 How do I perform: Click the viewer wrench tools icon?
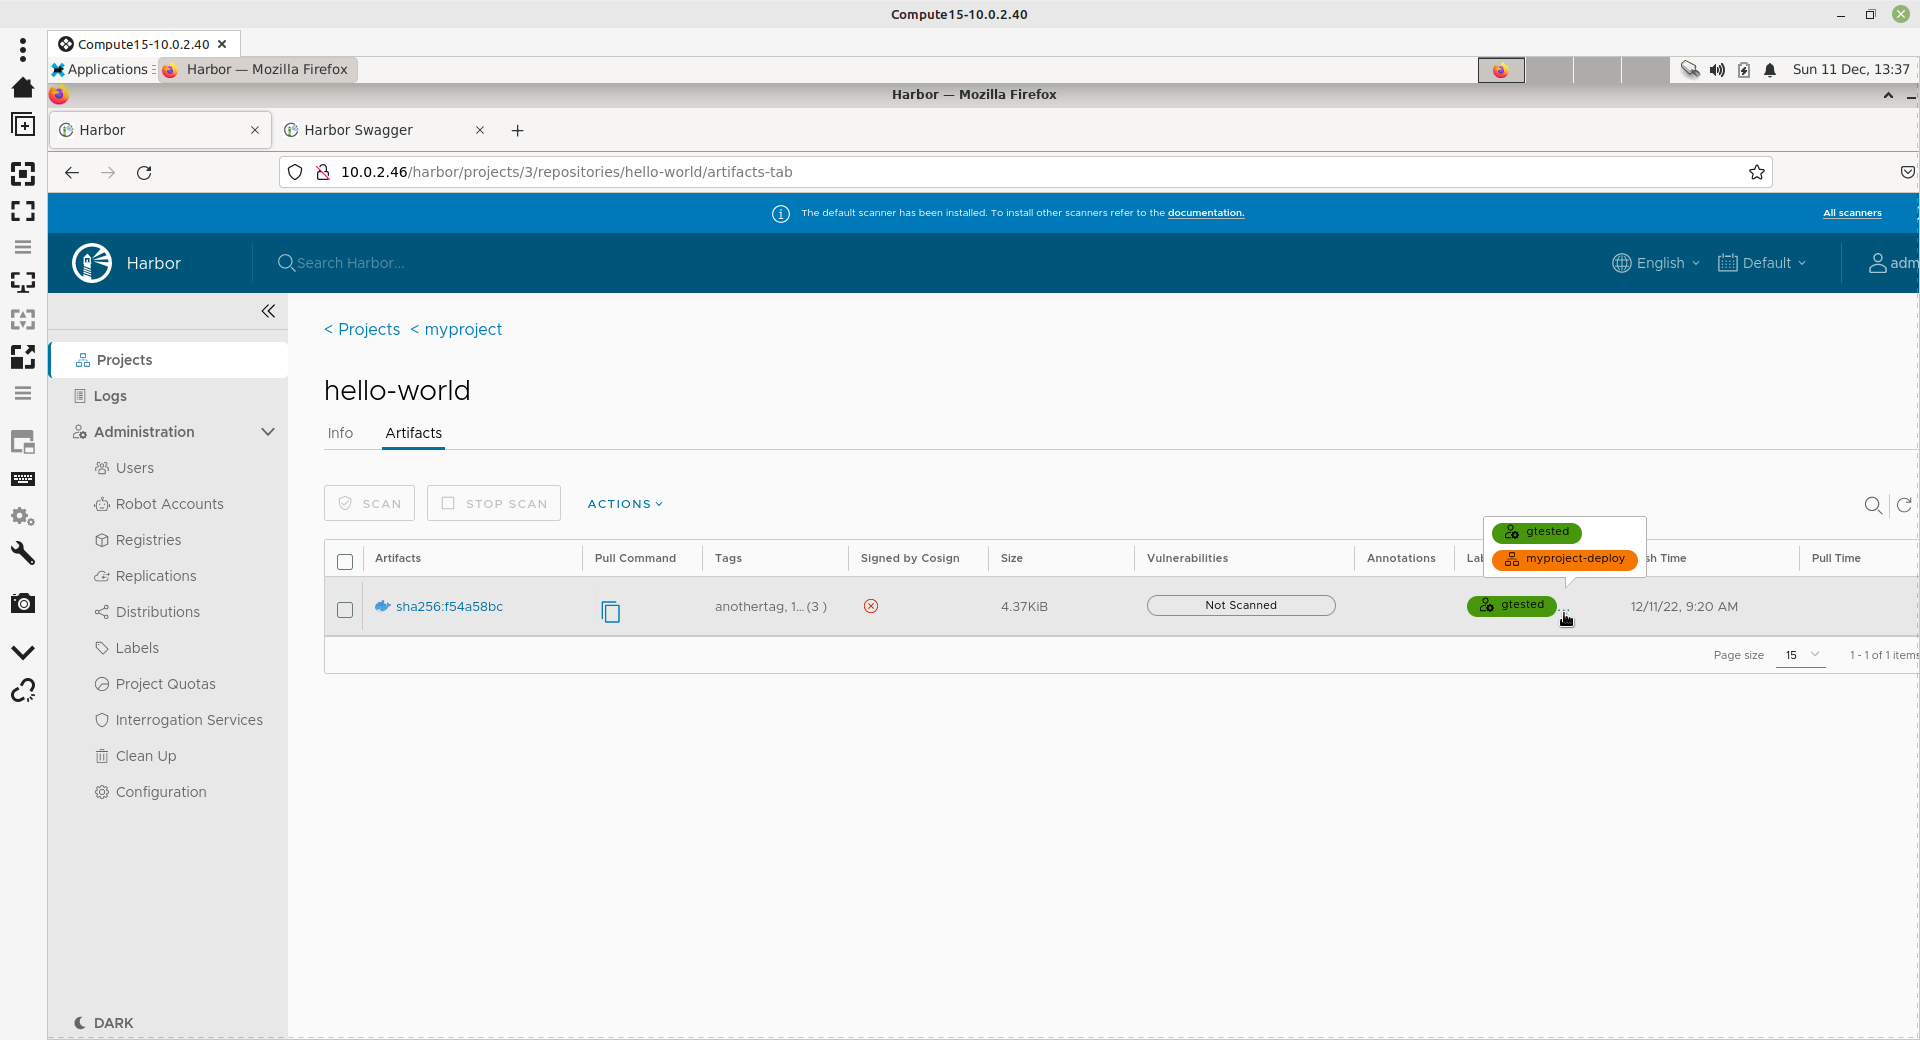(23, 553)
